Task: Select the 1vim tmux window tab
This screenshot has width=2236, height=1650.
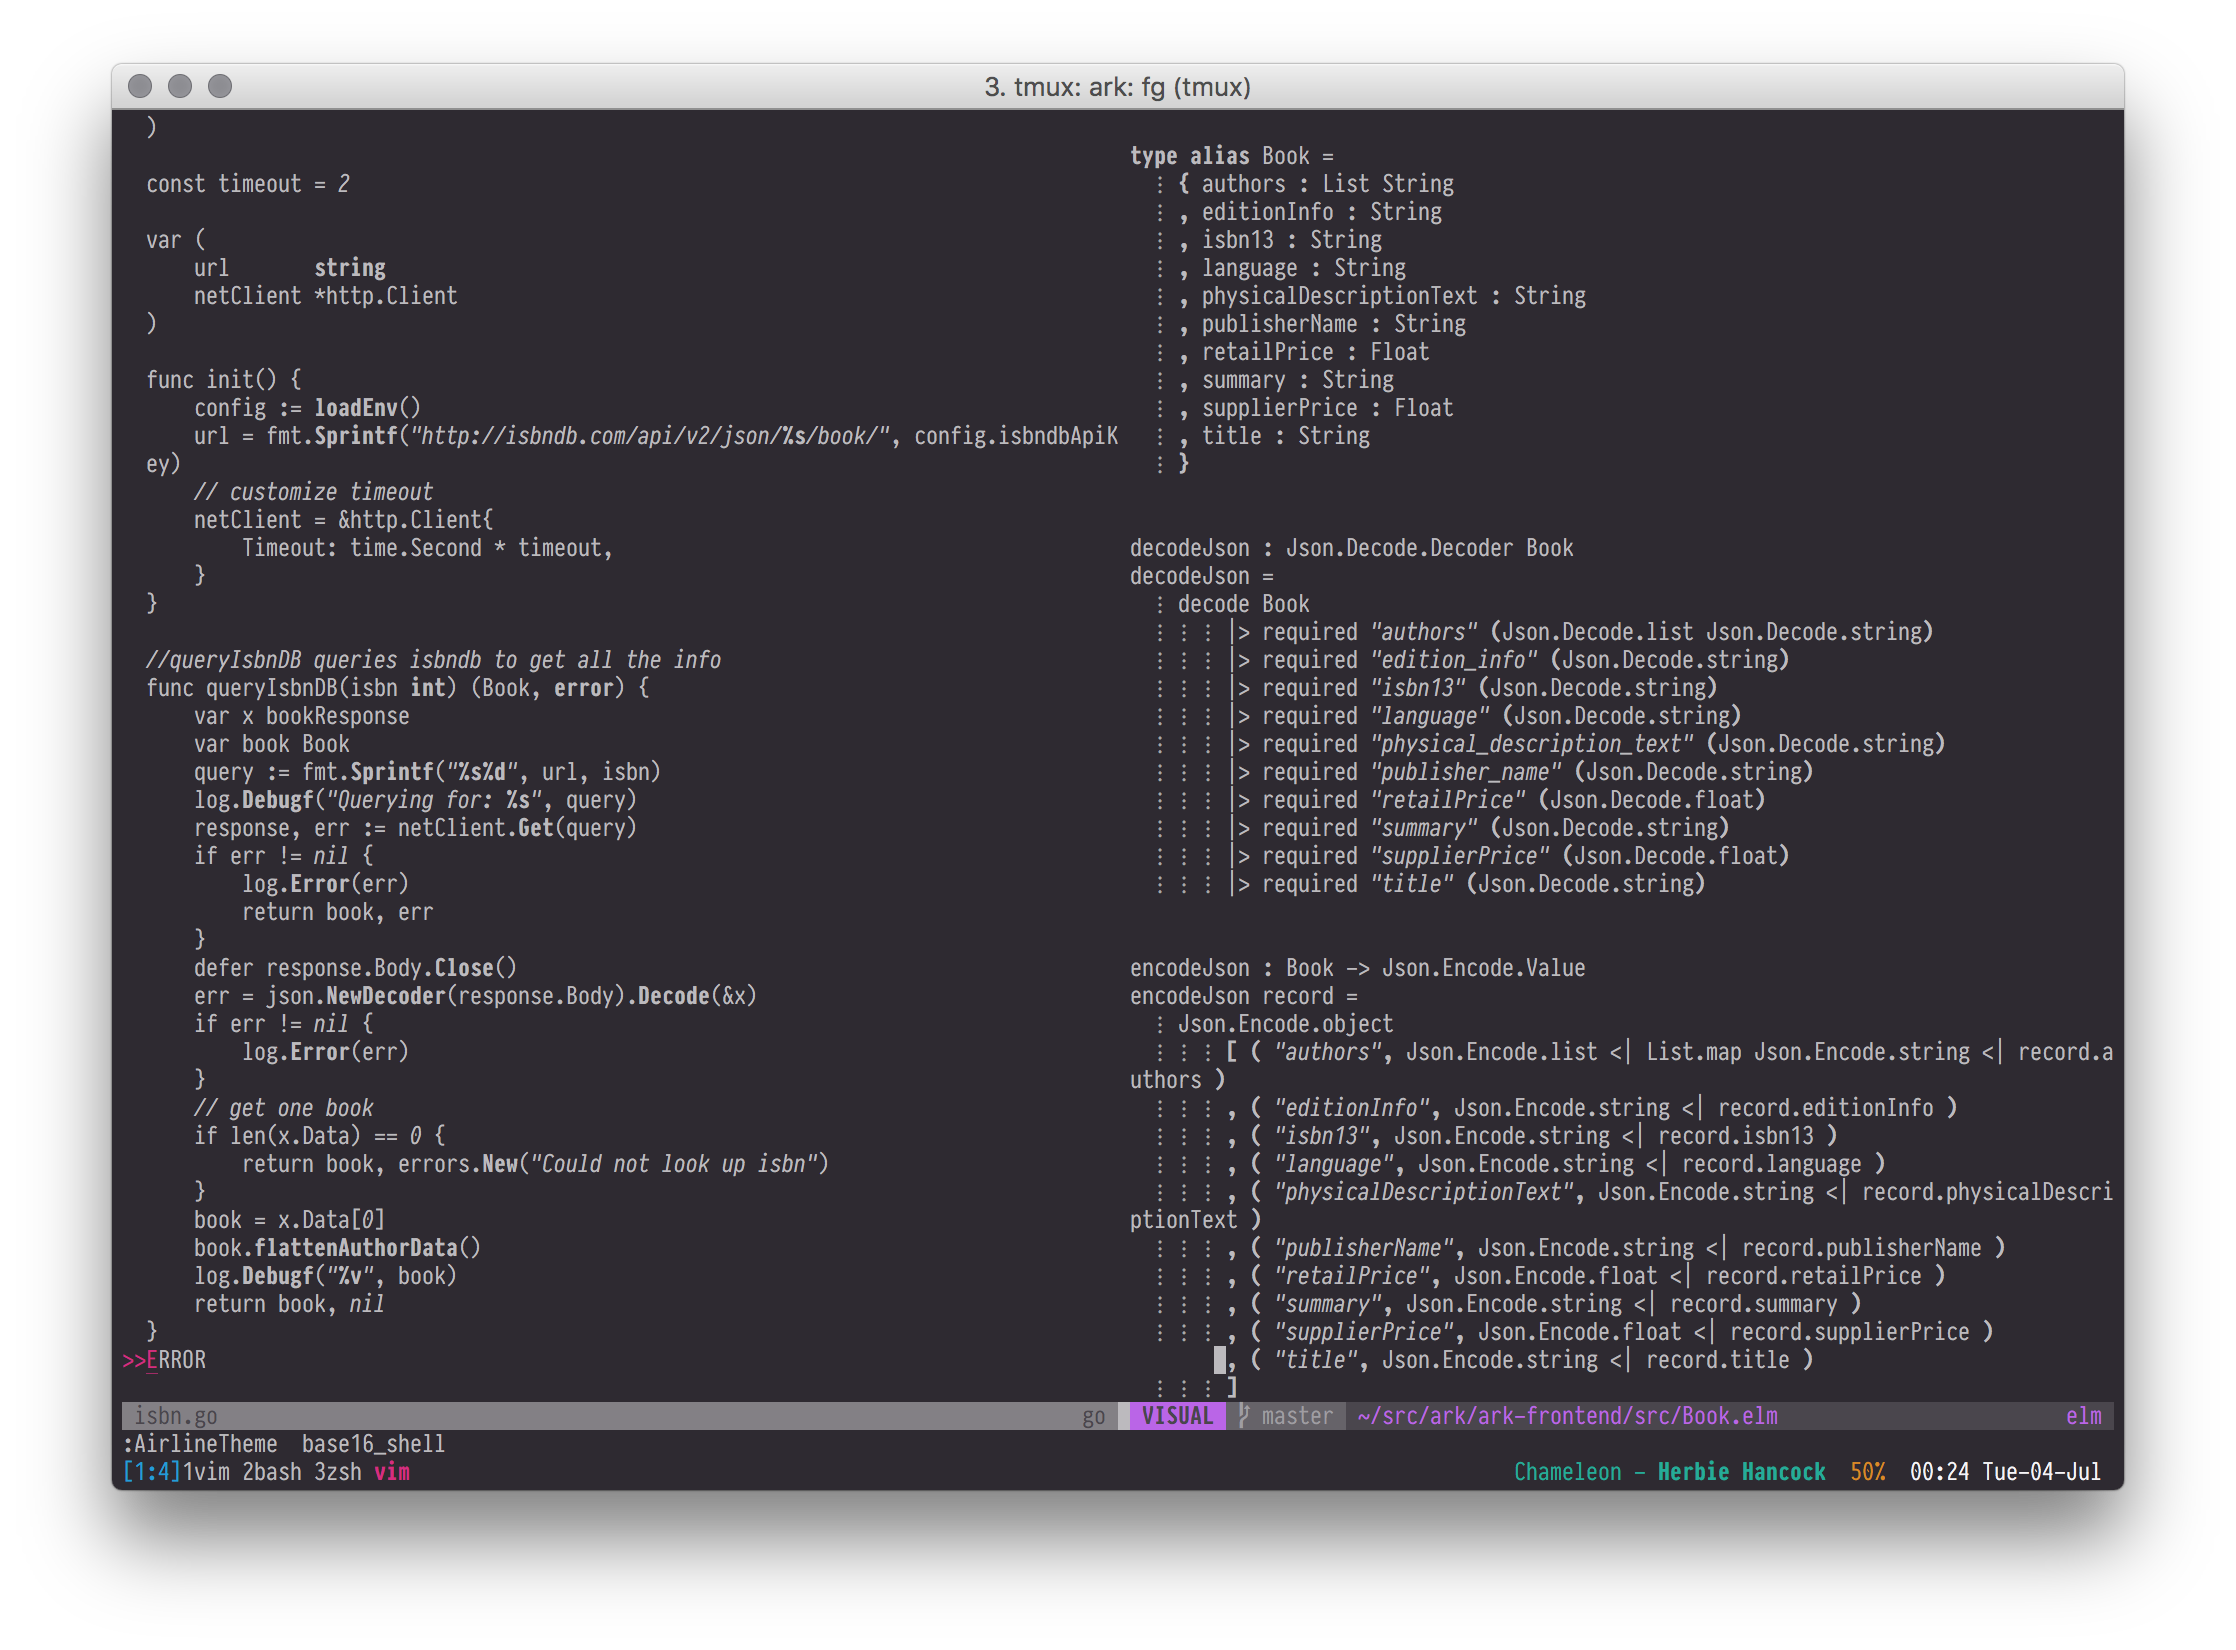Action: (206, 1472)
